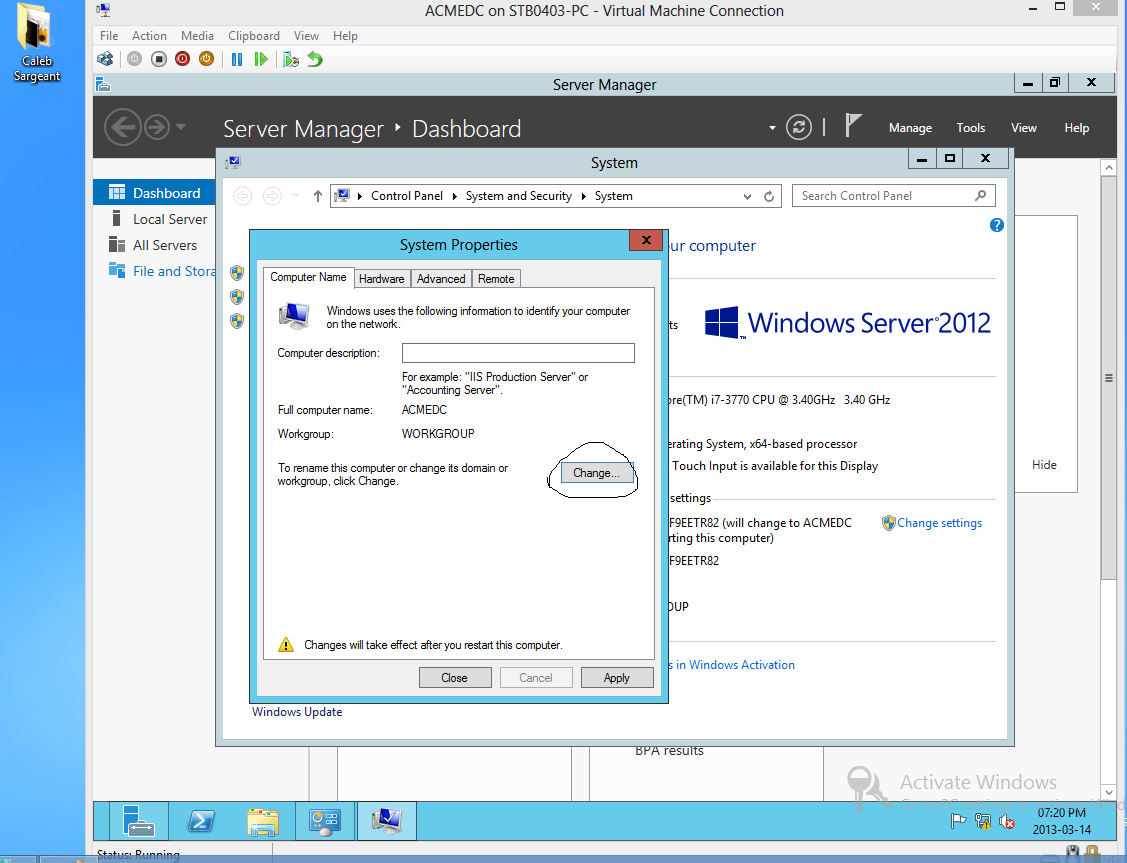Image resolution: width=1127 pixels, height=863 pixels.
Task: Open the Action menu
Action: (x=149, y=36)
